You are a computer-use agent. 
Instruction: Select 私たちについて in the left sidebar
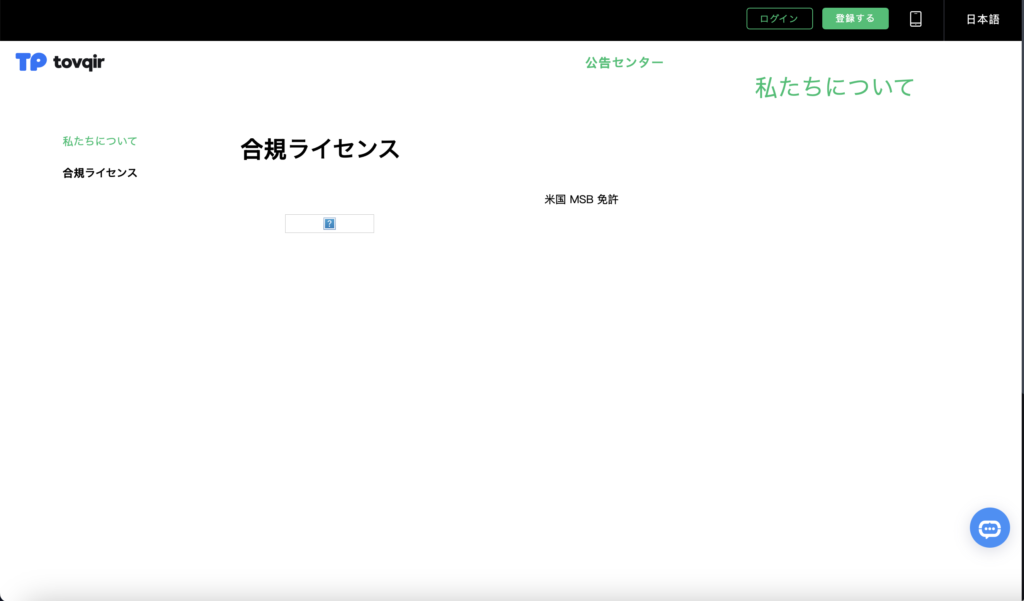(100, 141)
